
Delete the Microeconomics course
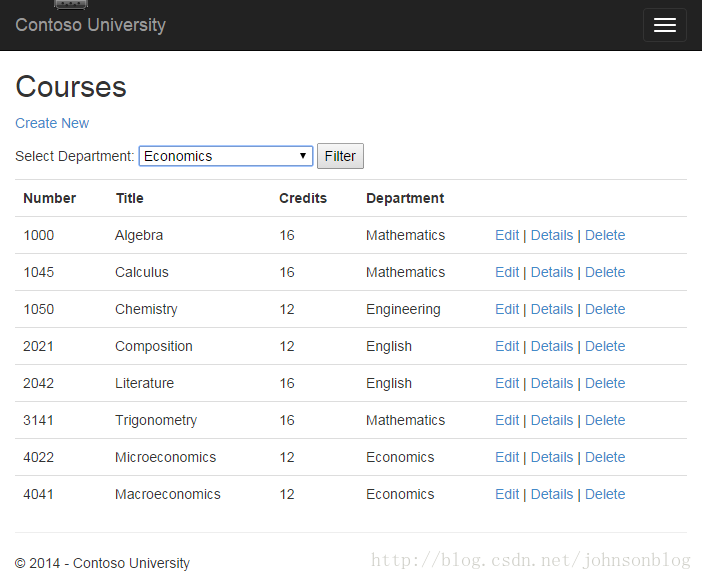click(x=605, y=457)
